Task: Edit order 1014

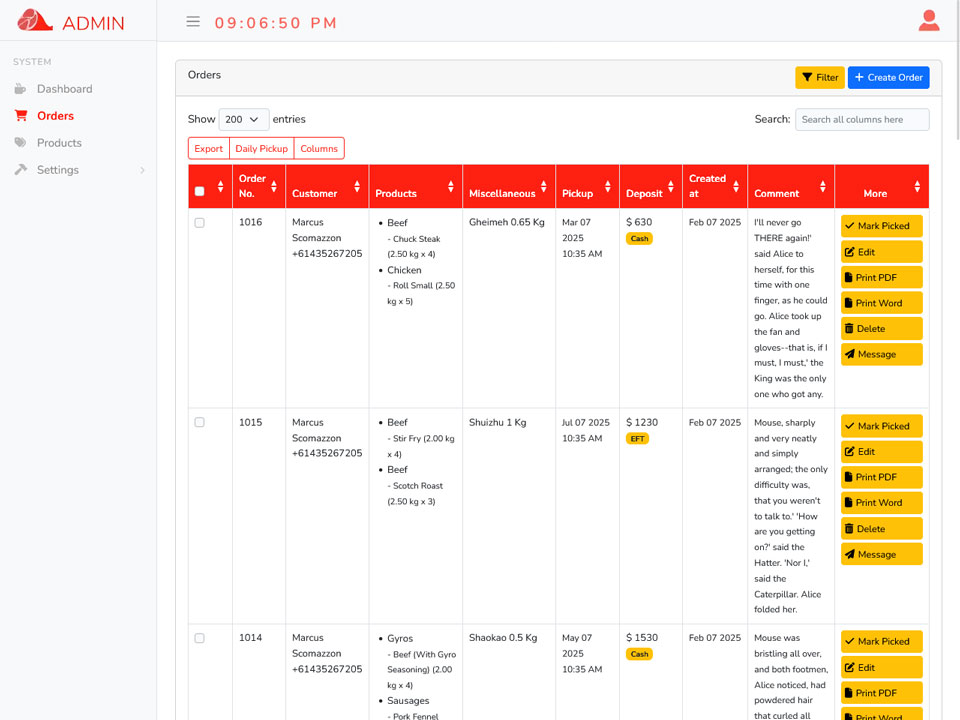Action: click(x=882, y=668)
